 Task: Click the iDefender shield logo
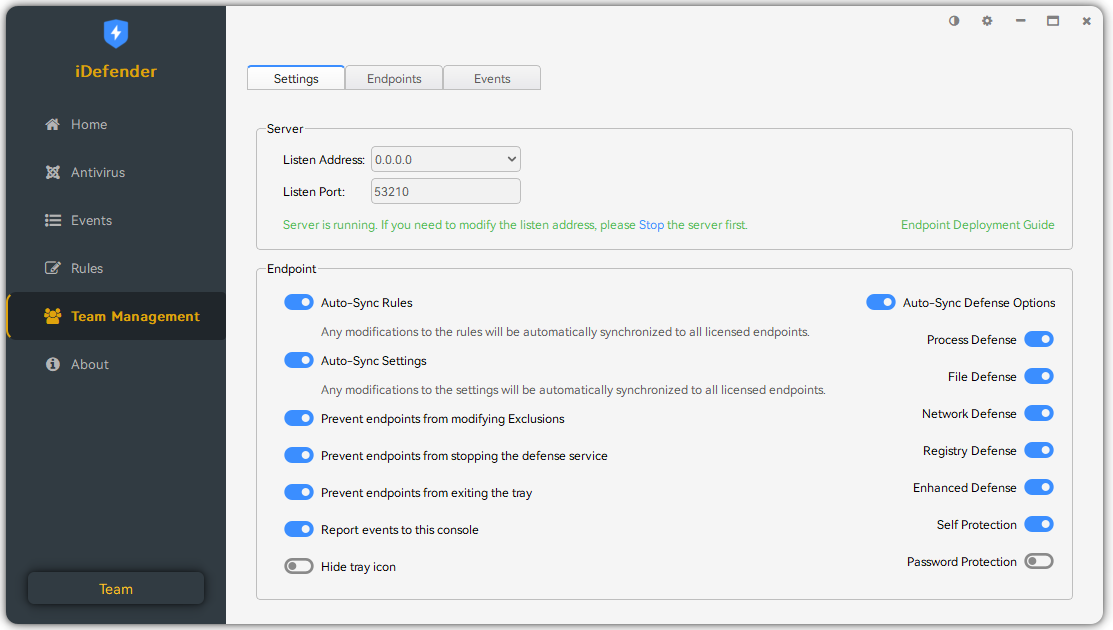116,34
